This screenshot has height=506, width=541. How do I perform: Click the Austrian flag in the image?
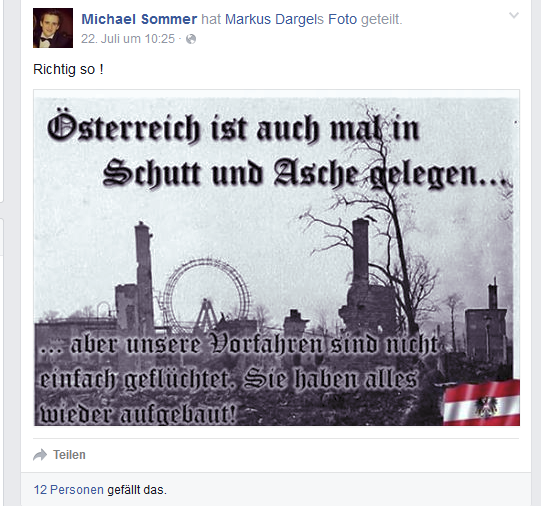(481, 402)
